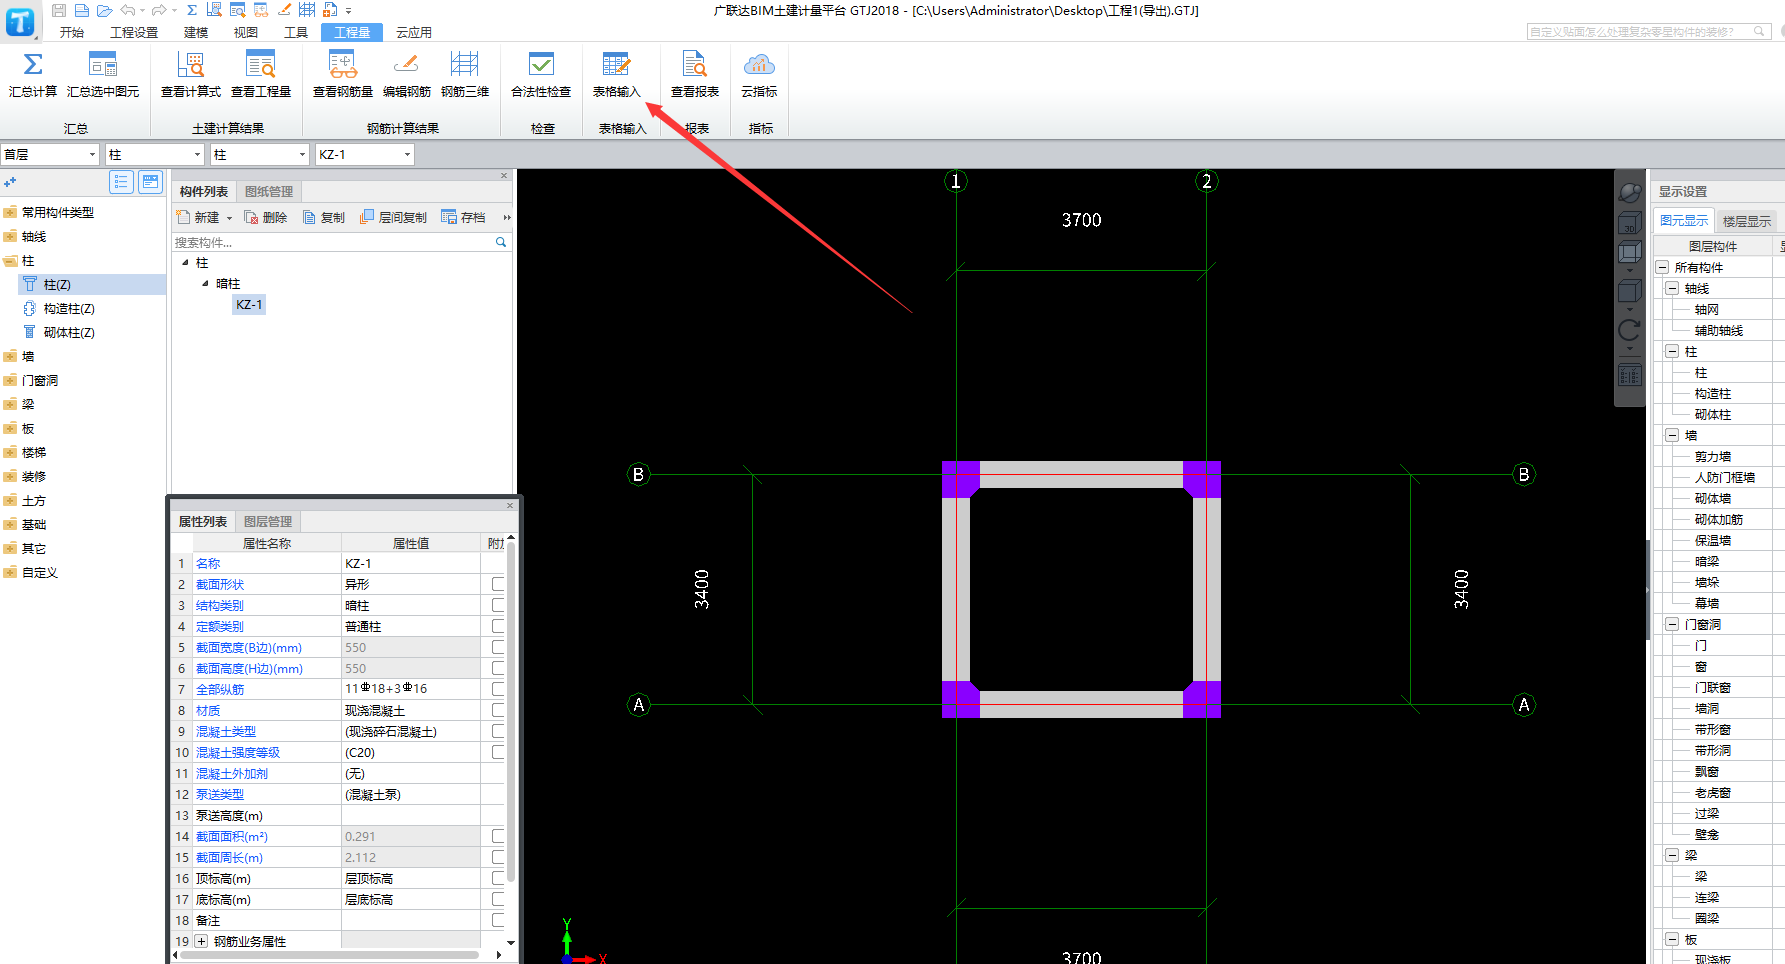This screenshot has width=1785, height=964.
Task: Click the sigma icon in quick access bar
Action: [x=192, y=10]
